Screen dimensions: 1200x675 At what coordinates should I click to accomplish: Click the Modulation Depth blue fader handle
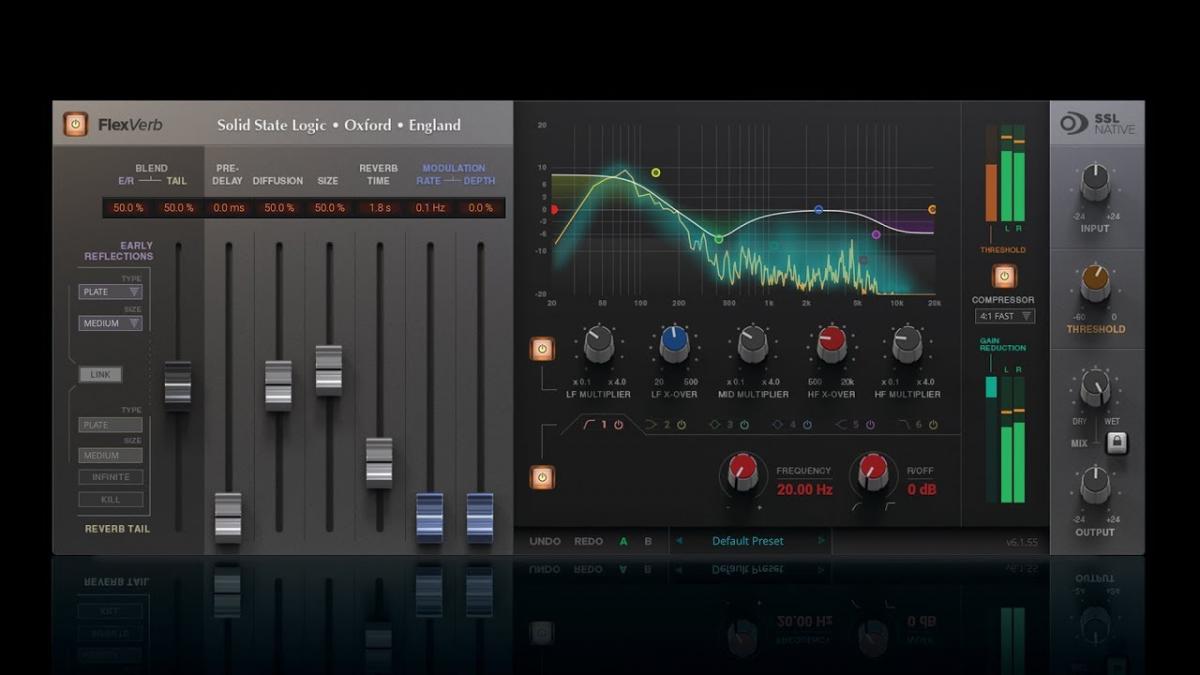480,517
